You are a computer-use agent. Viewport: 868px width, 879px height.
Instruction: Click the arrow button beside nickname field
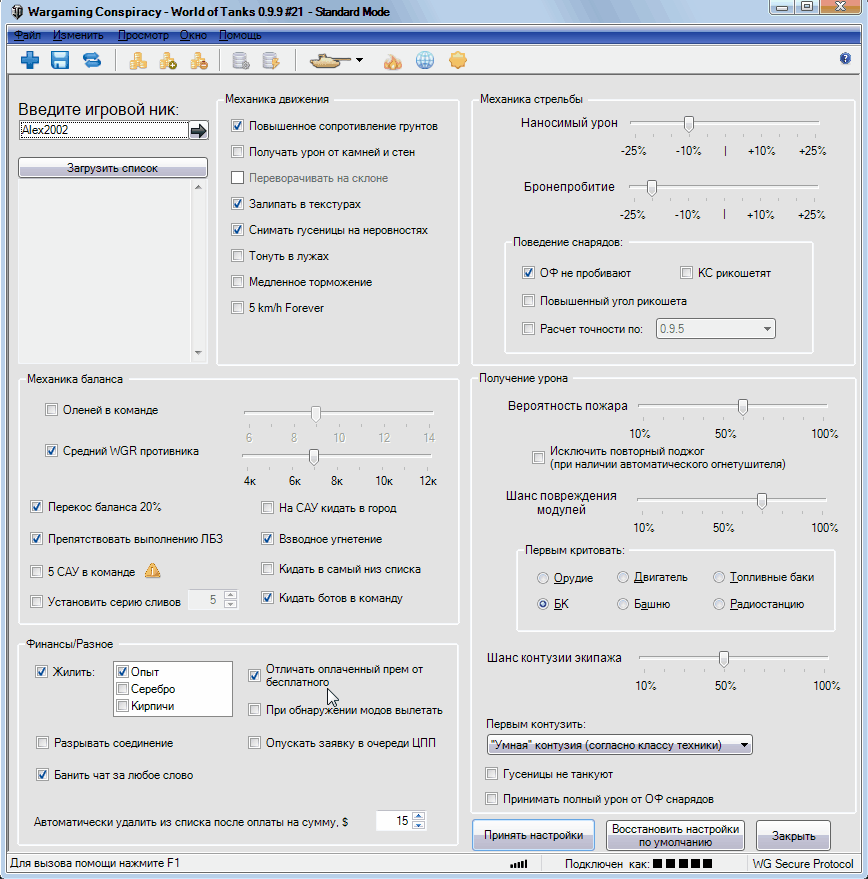coord(198,130)
